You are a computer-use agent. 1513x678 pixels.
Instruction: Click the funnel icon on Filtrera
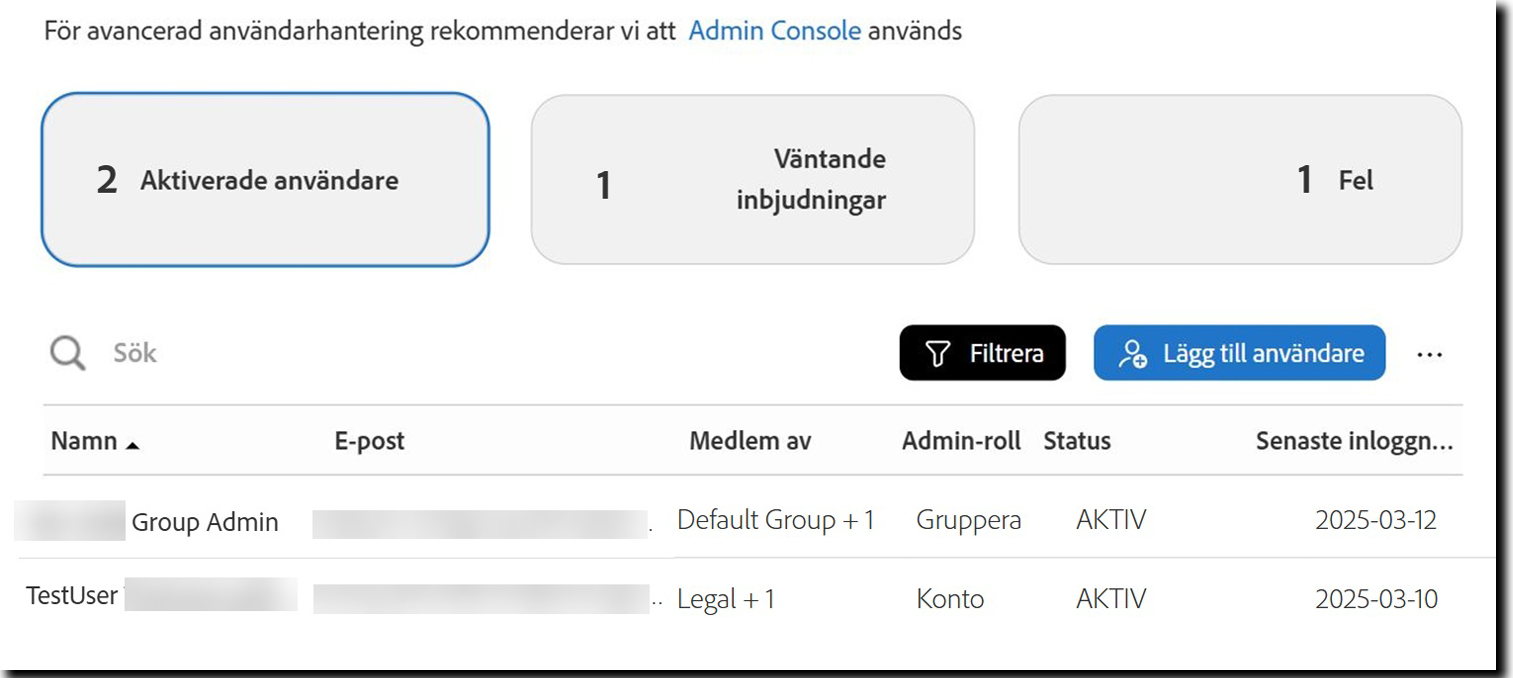[x=936, y=352]
